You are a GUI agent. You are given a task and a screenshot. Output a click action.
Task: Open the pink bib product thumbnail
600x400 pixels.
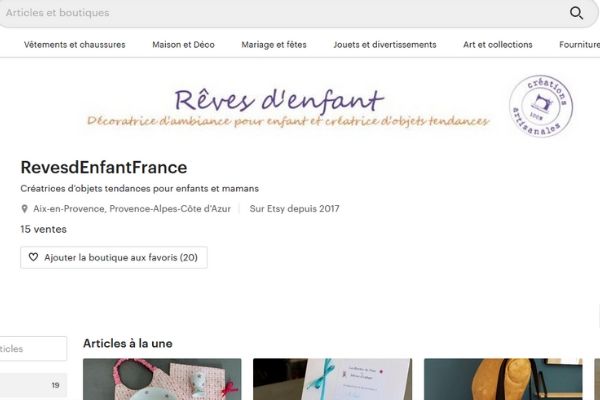(x=162, y=379)
